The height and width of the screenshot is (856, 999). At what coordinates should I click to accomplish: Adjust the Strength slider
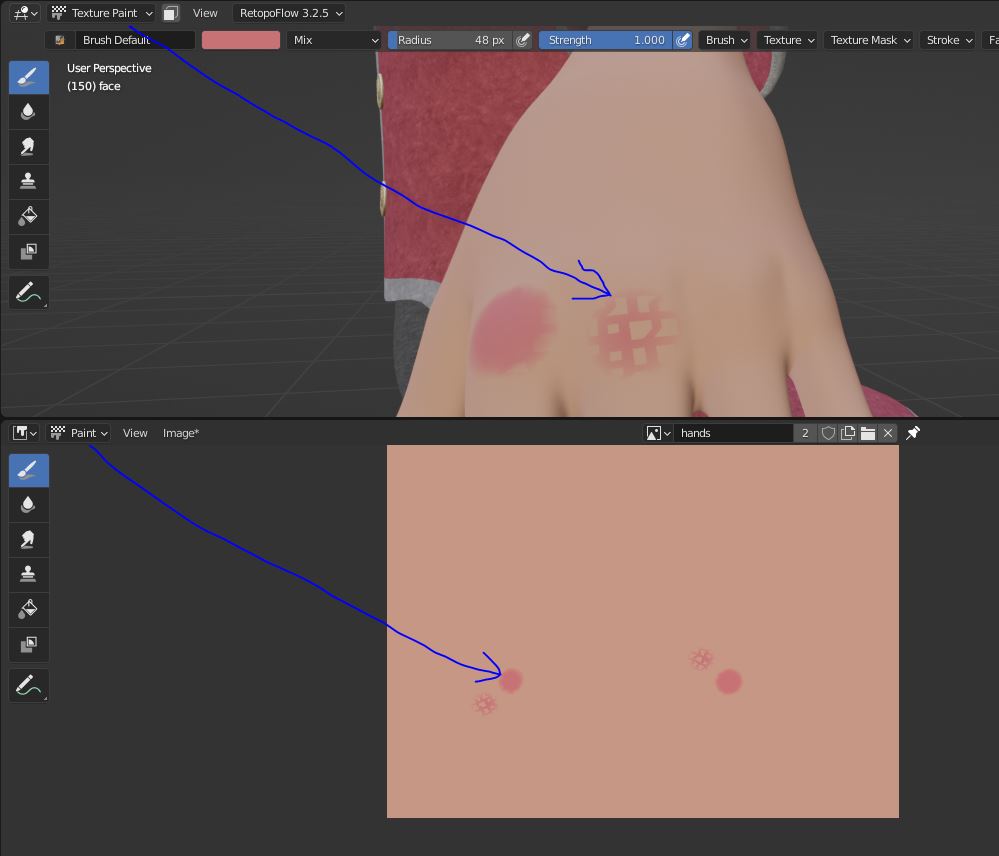point(605,40)
